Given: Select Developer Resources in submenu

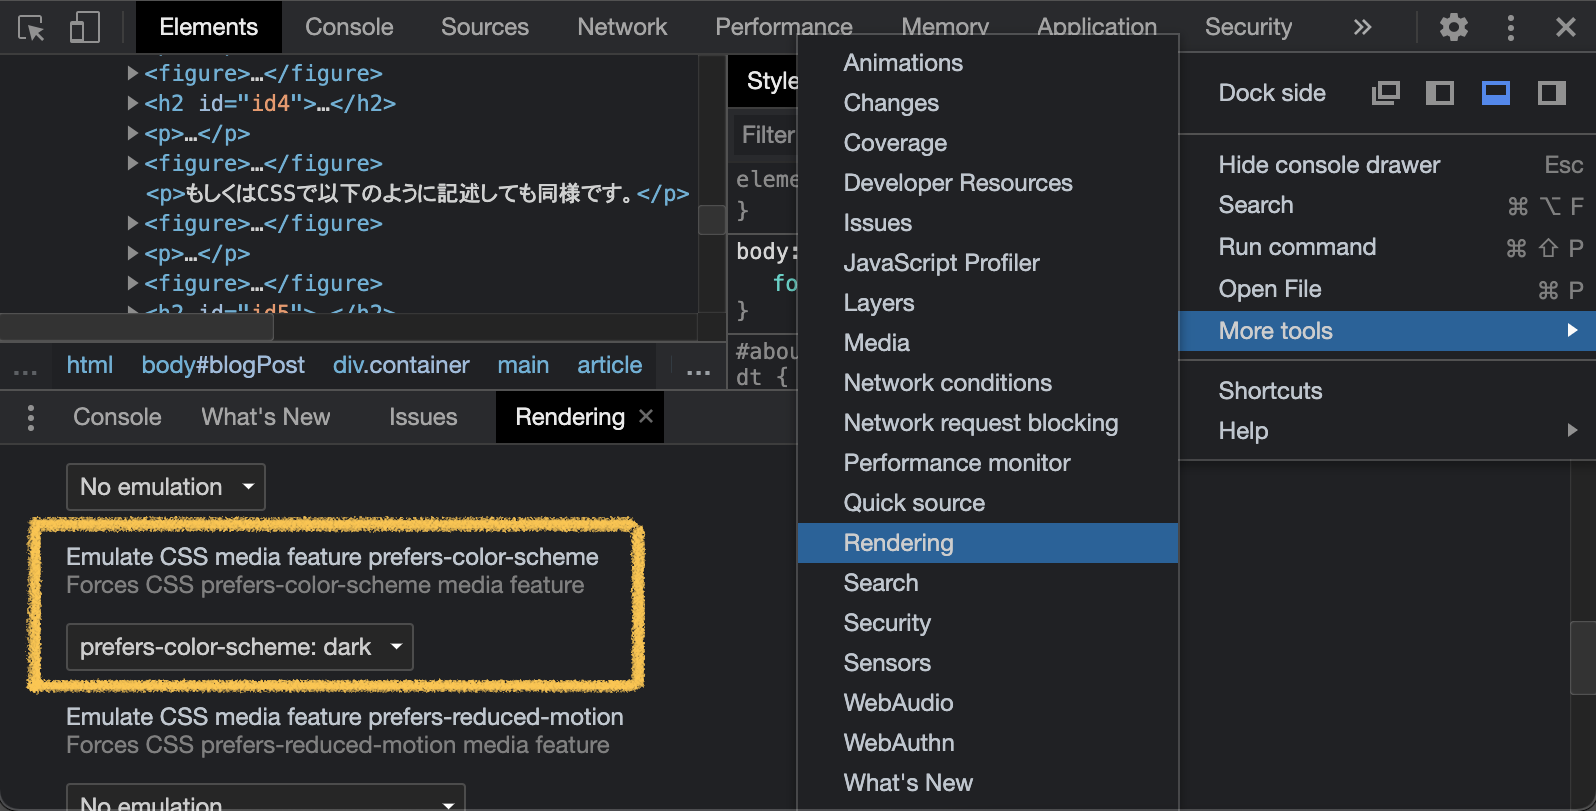Looking at the screenshot, I should point(988,183).
